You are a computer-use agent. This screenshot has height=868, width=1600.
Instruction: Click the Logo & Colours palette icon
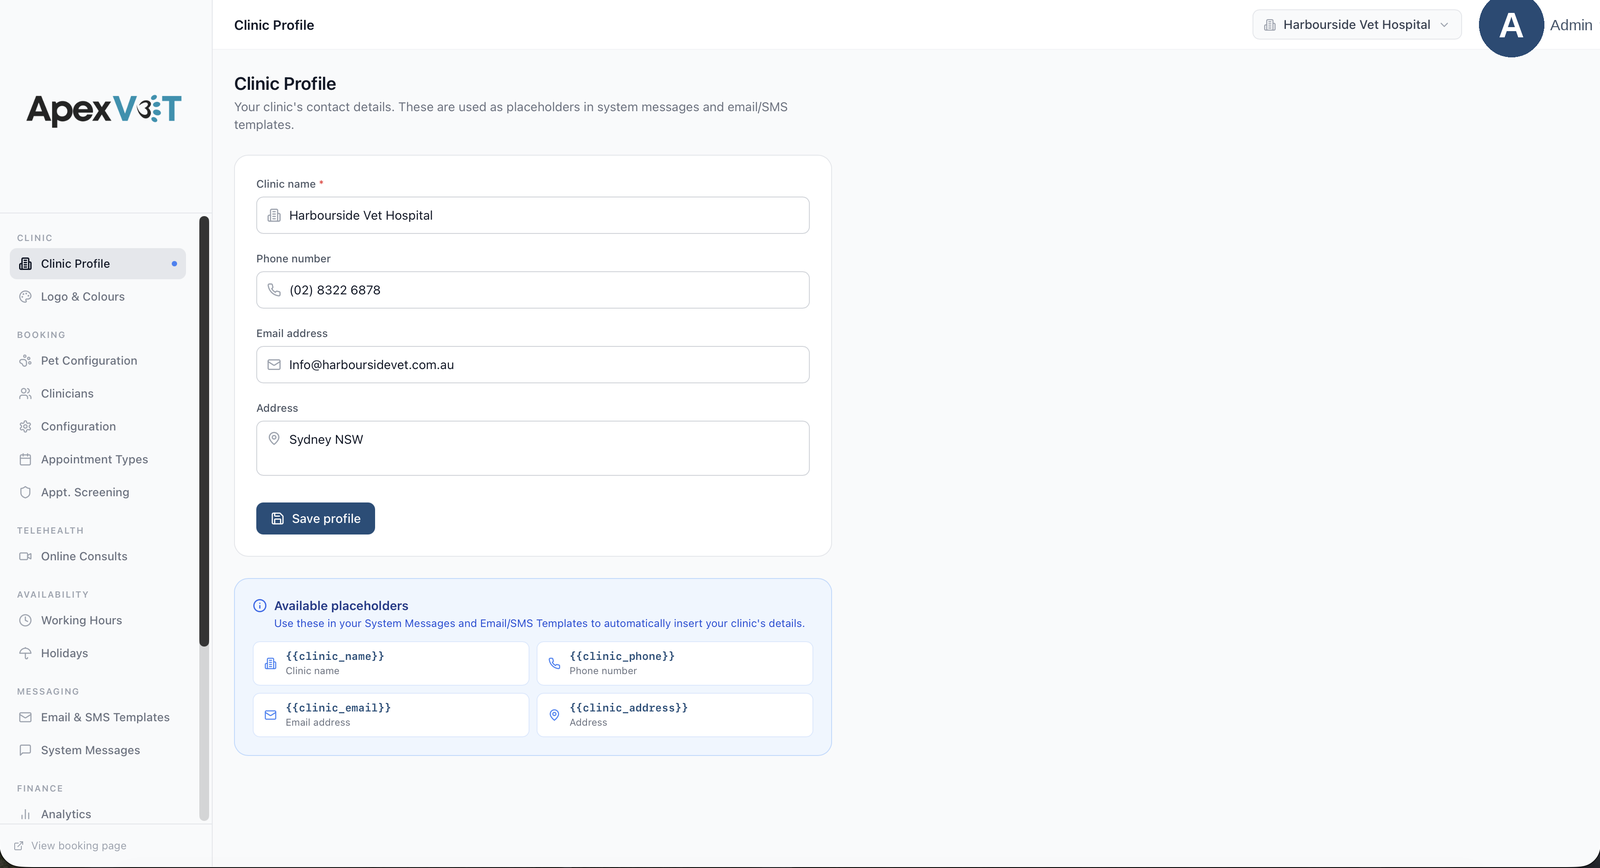point(26,297)
